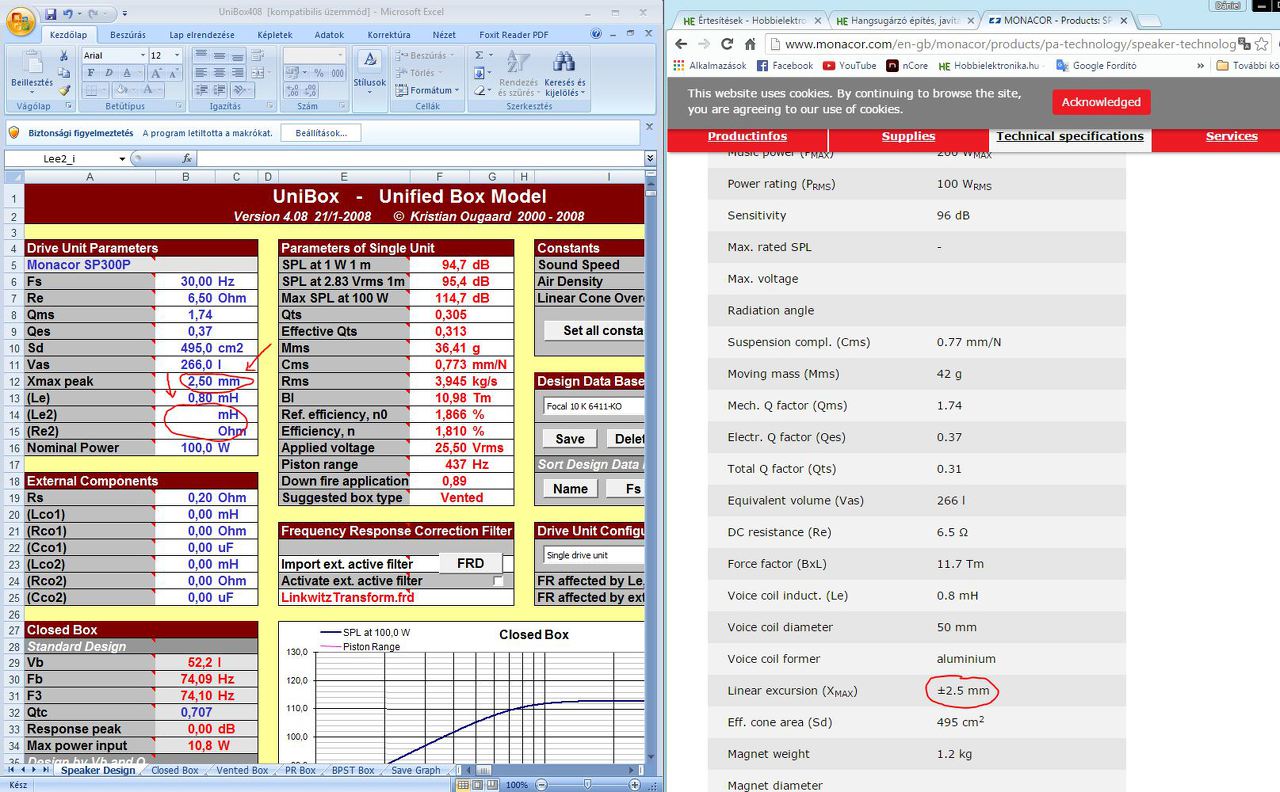The height and width of the screenshot is (792, 1280).
Task: Center-align text horizontally in the Igazítás group
Action: [x=219, y=73]
